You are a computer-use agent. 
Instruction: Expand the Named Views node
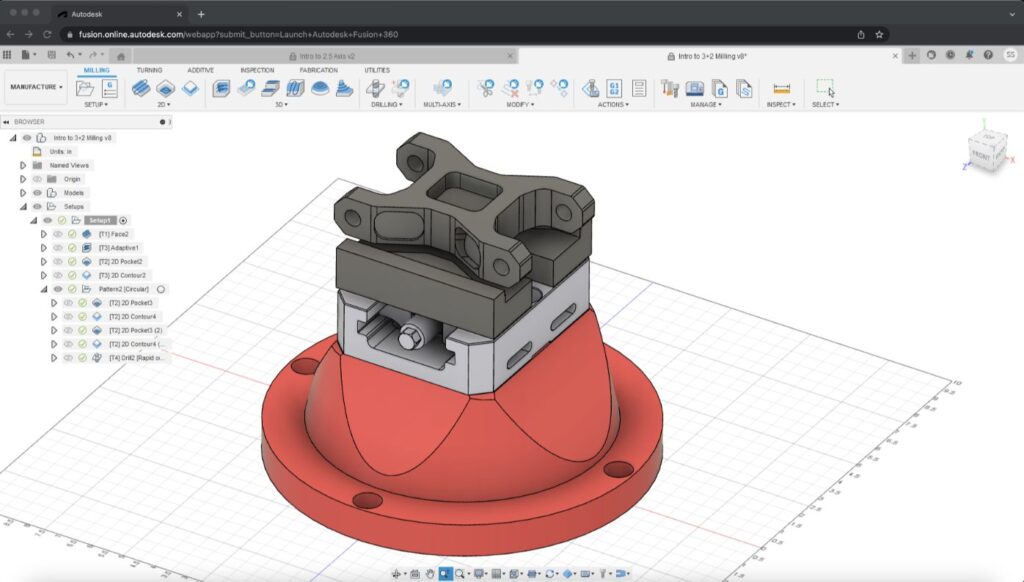pos(23,165)
